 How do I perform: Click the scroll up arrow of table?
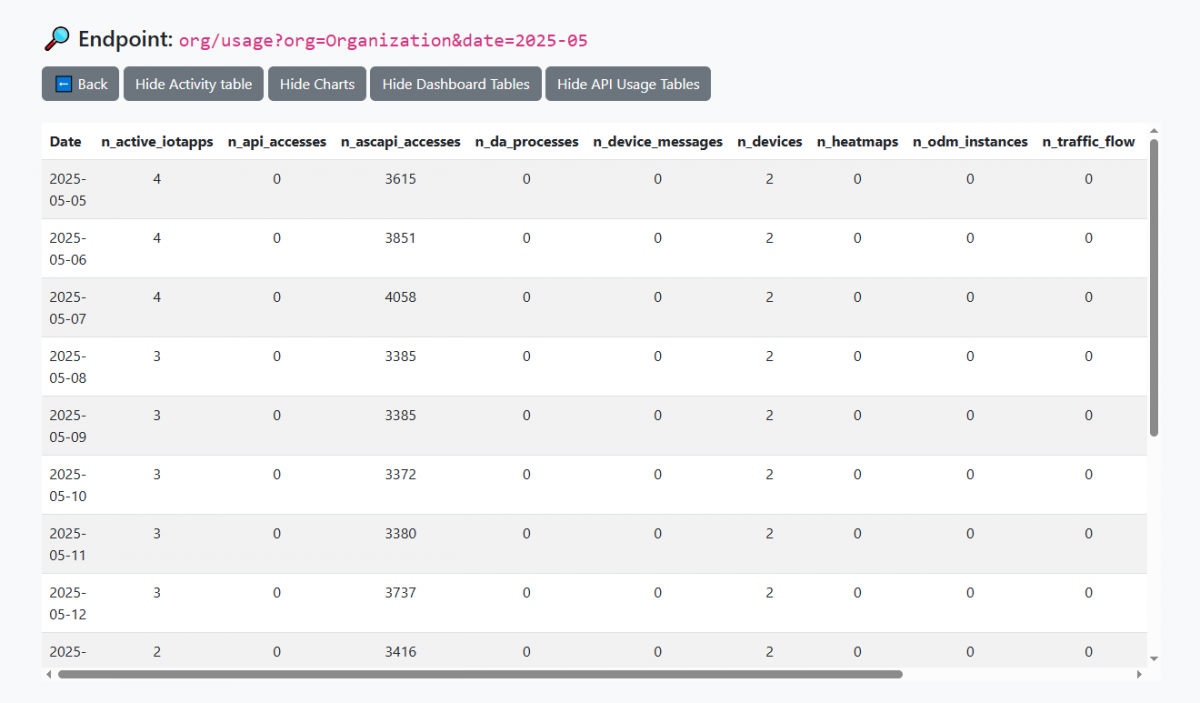pos(1154,131)
